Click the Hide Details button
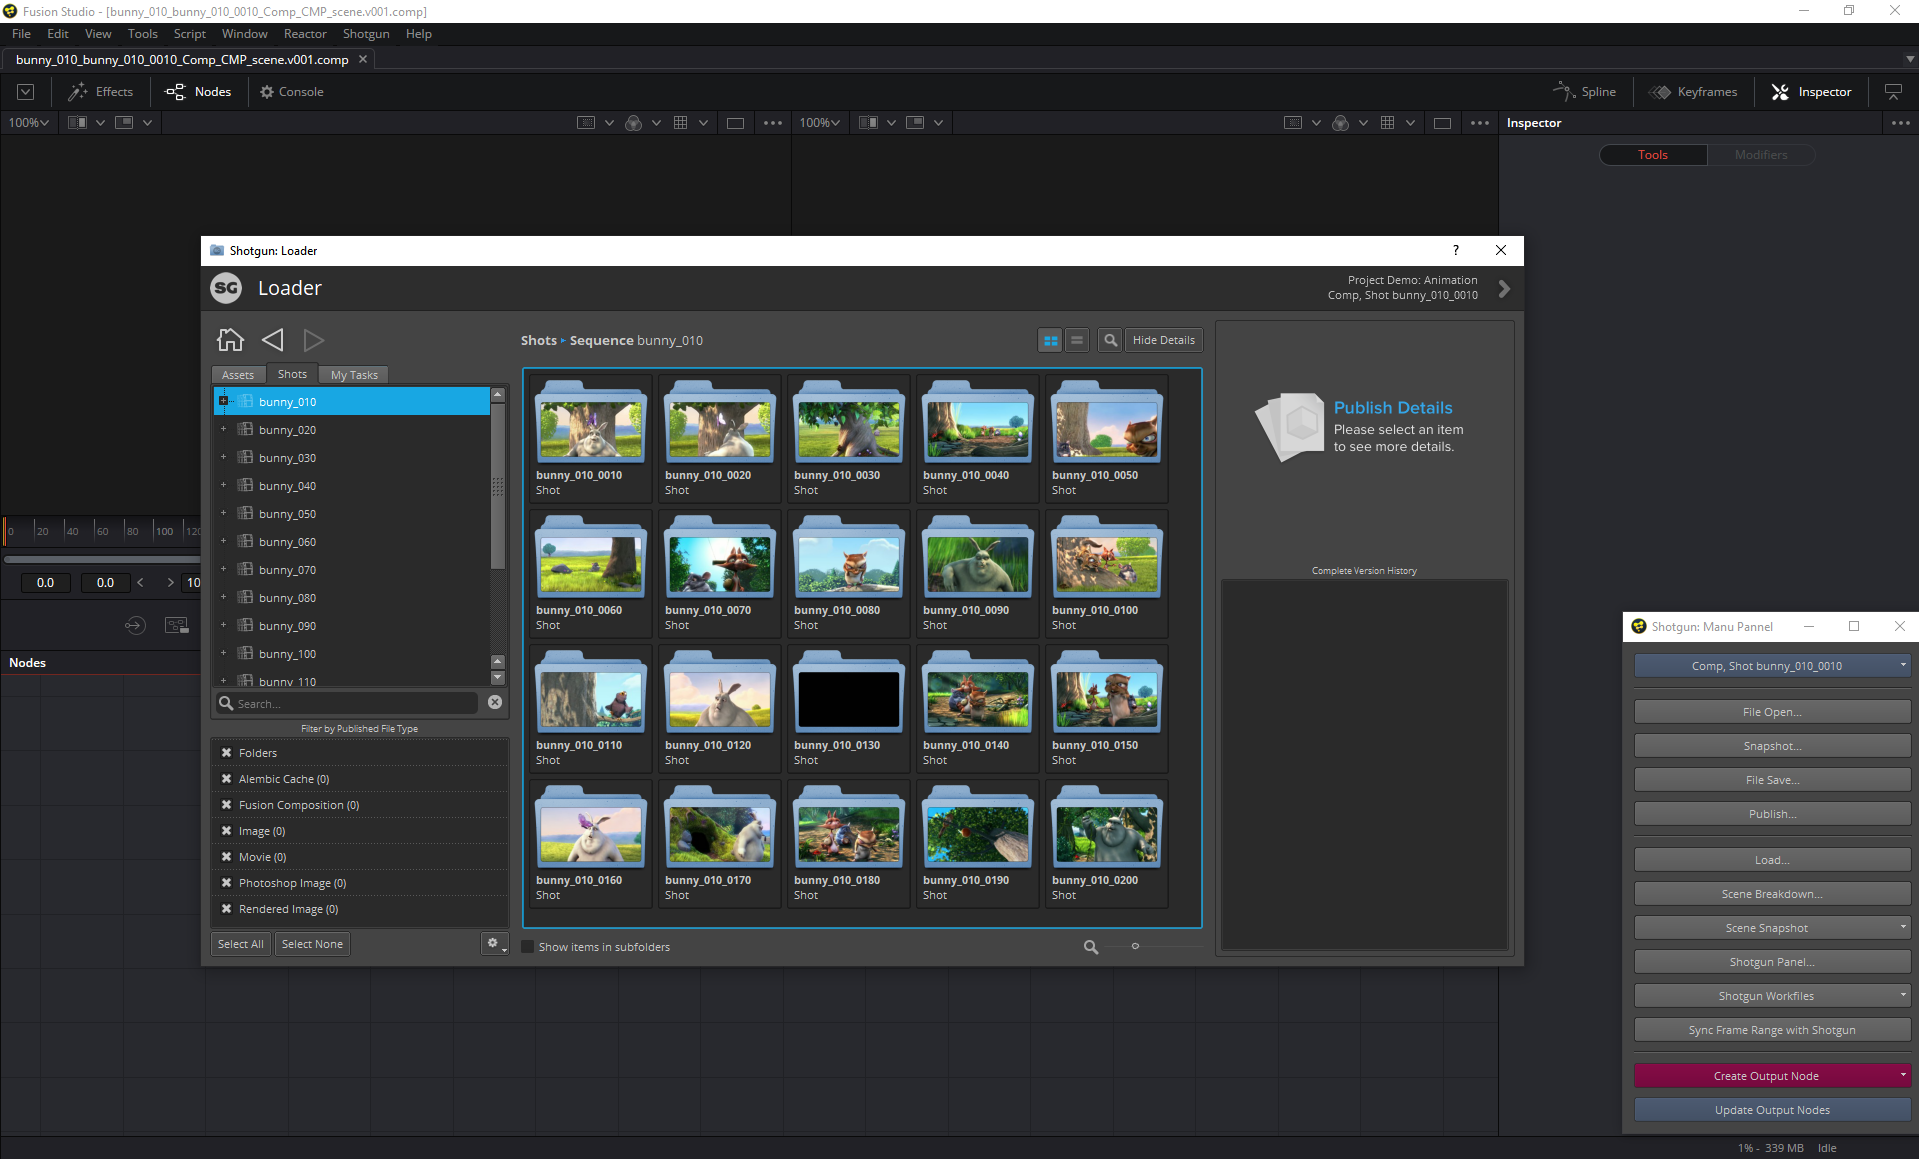Screen dimensions: 1919x1159 (x=1163, y=340)
